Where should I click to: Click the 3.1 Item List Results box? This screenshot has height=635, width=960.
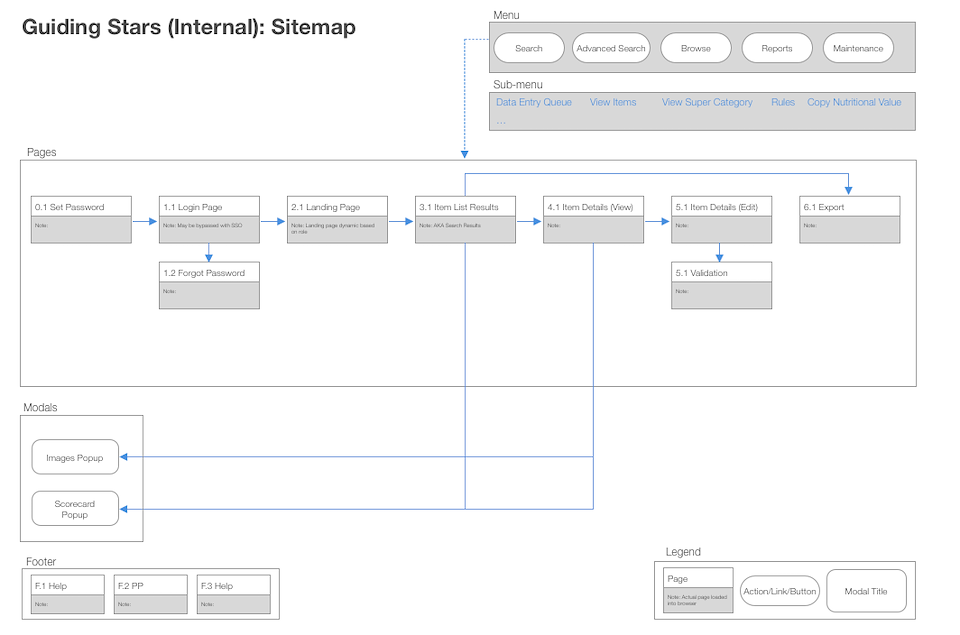pos(465,219)
